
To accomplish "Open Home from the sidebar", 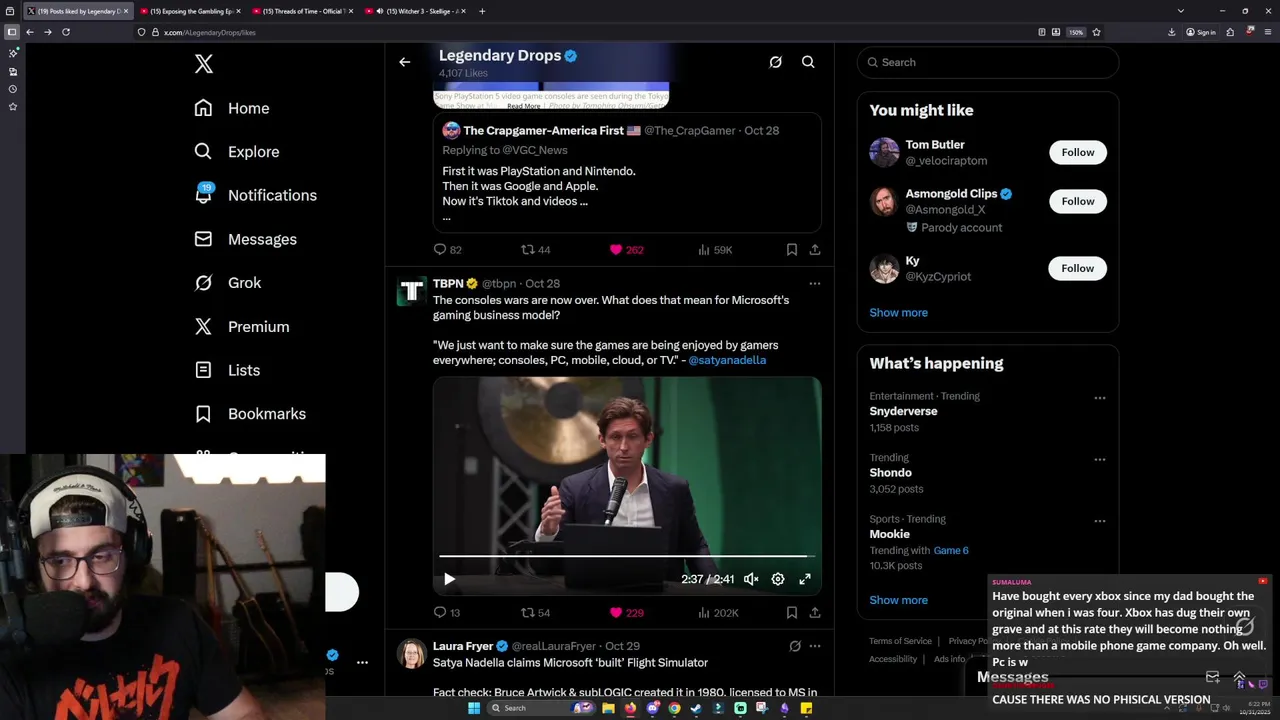I will [x=232, y=108].
